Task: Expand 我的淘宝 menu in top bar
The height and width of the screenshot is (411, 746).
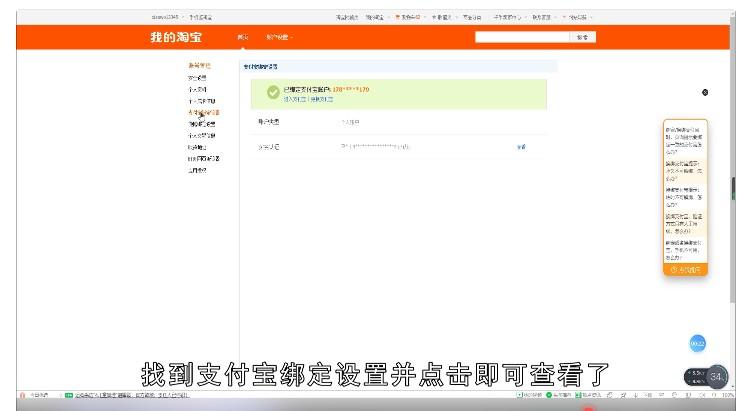Action: point(376,17)
